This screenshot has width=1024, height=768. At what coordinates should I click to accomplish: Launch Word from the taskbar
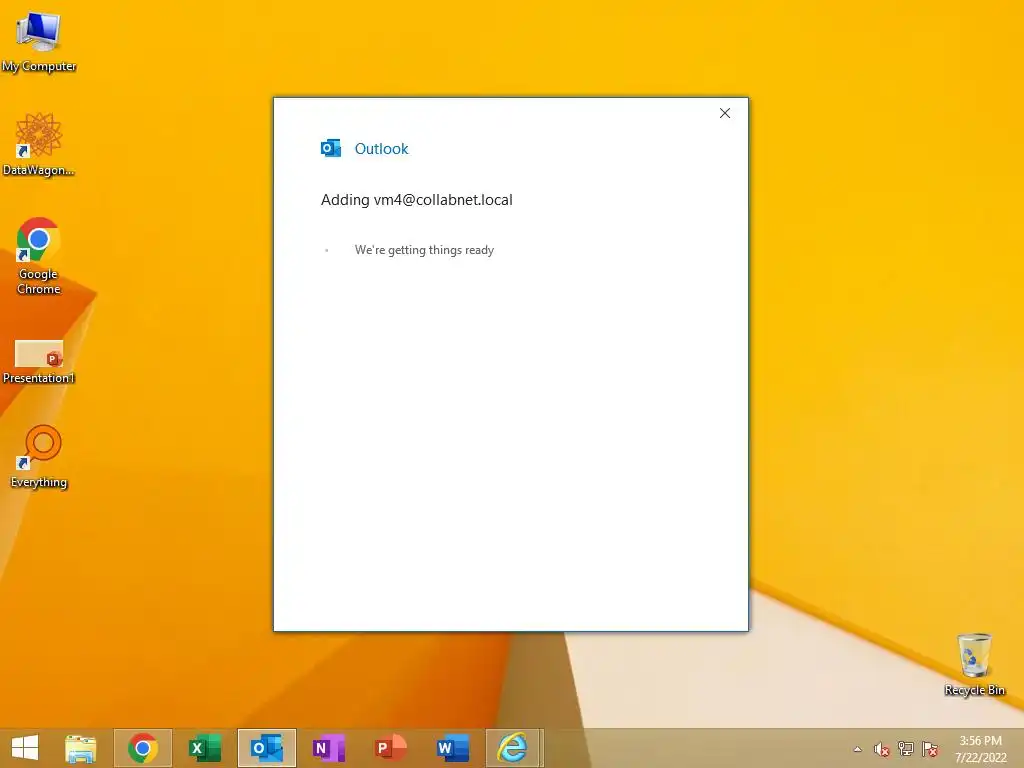[453, 748]
